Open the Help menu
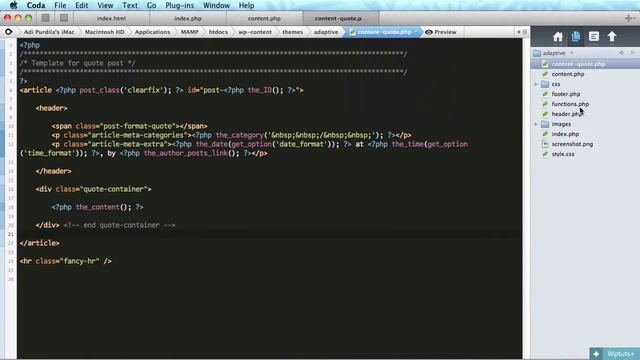 point(247,5)
